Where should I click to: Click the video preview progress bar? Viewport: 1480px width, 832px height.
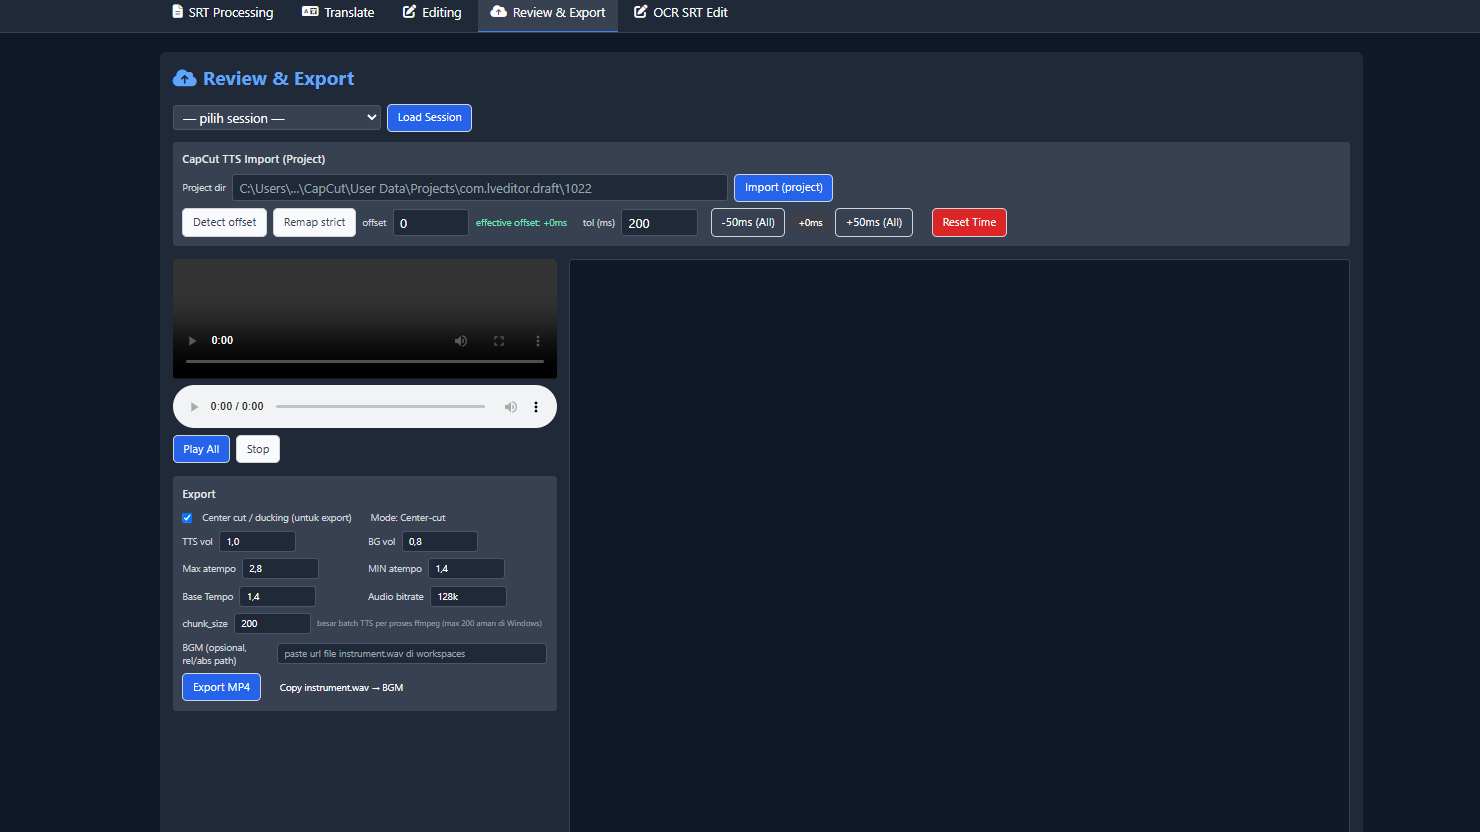point(365,361)
